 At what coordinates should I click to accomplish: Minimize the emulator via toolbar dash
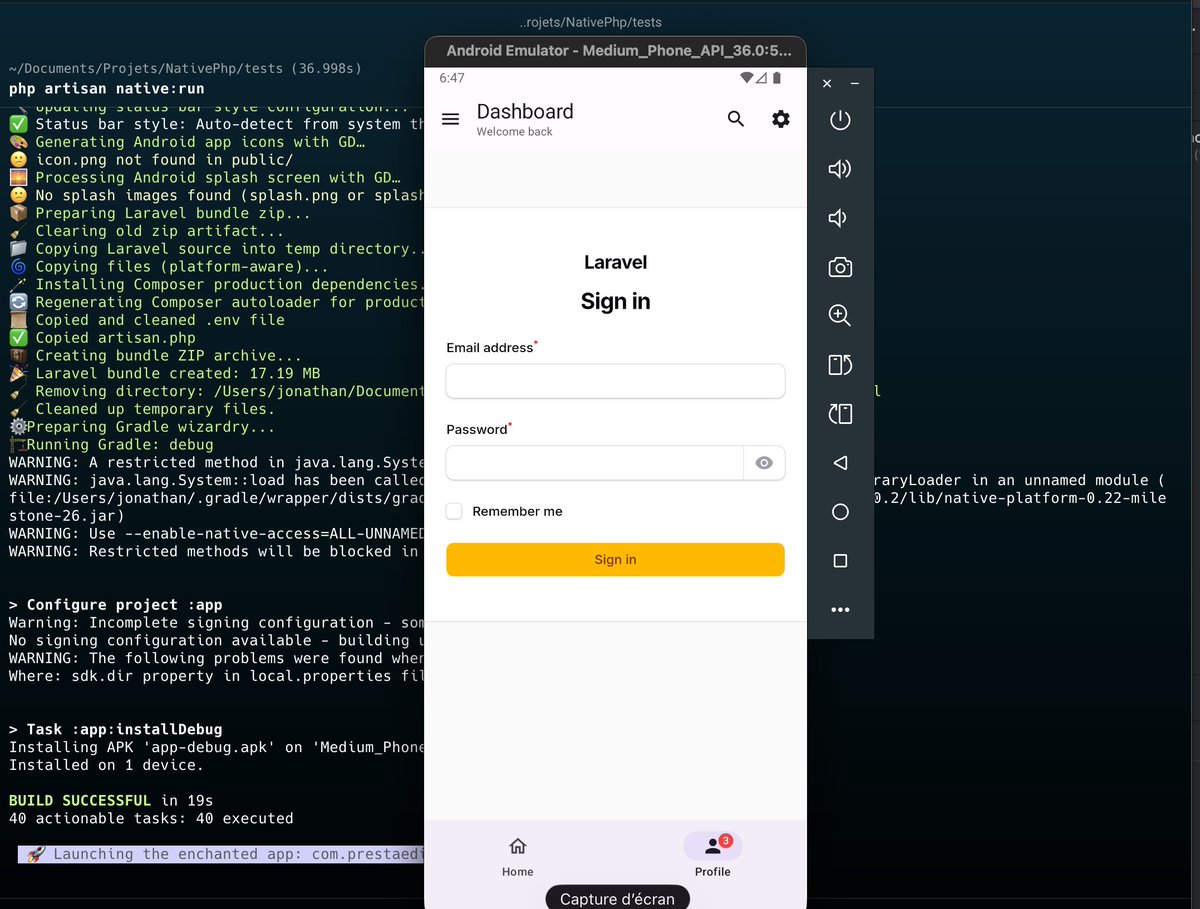point(855,84)
